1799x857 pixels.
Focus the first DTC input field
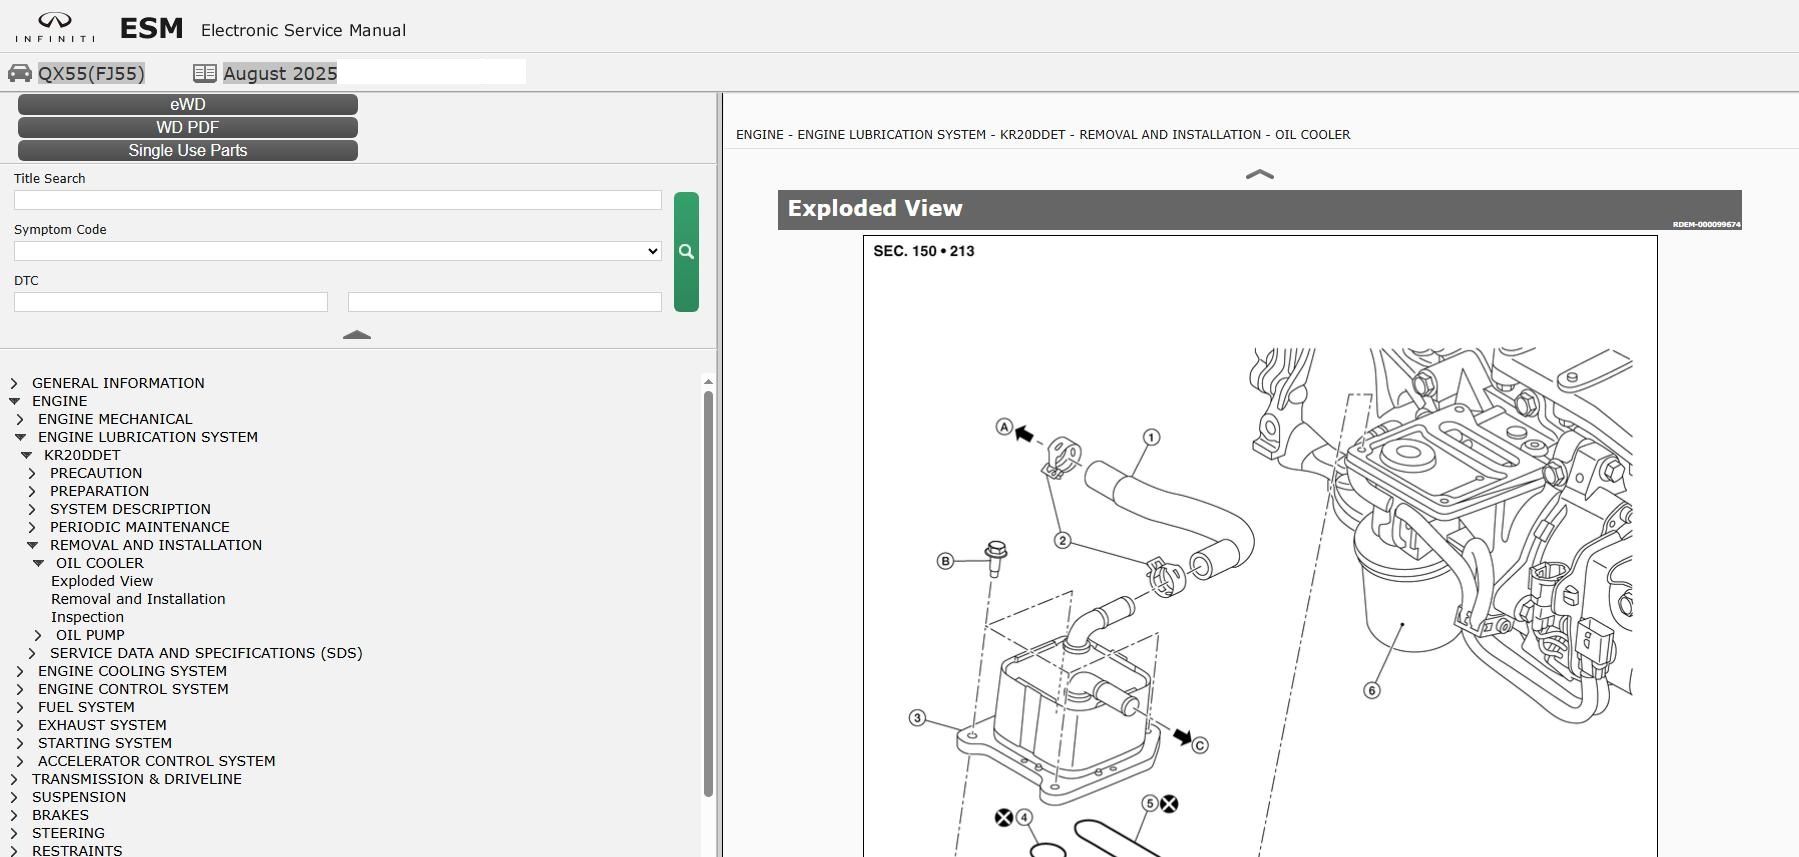pyautogui.click(x=171, y=302)
